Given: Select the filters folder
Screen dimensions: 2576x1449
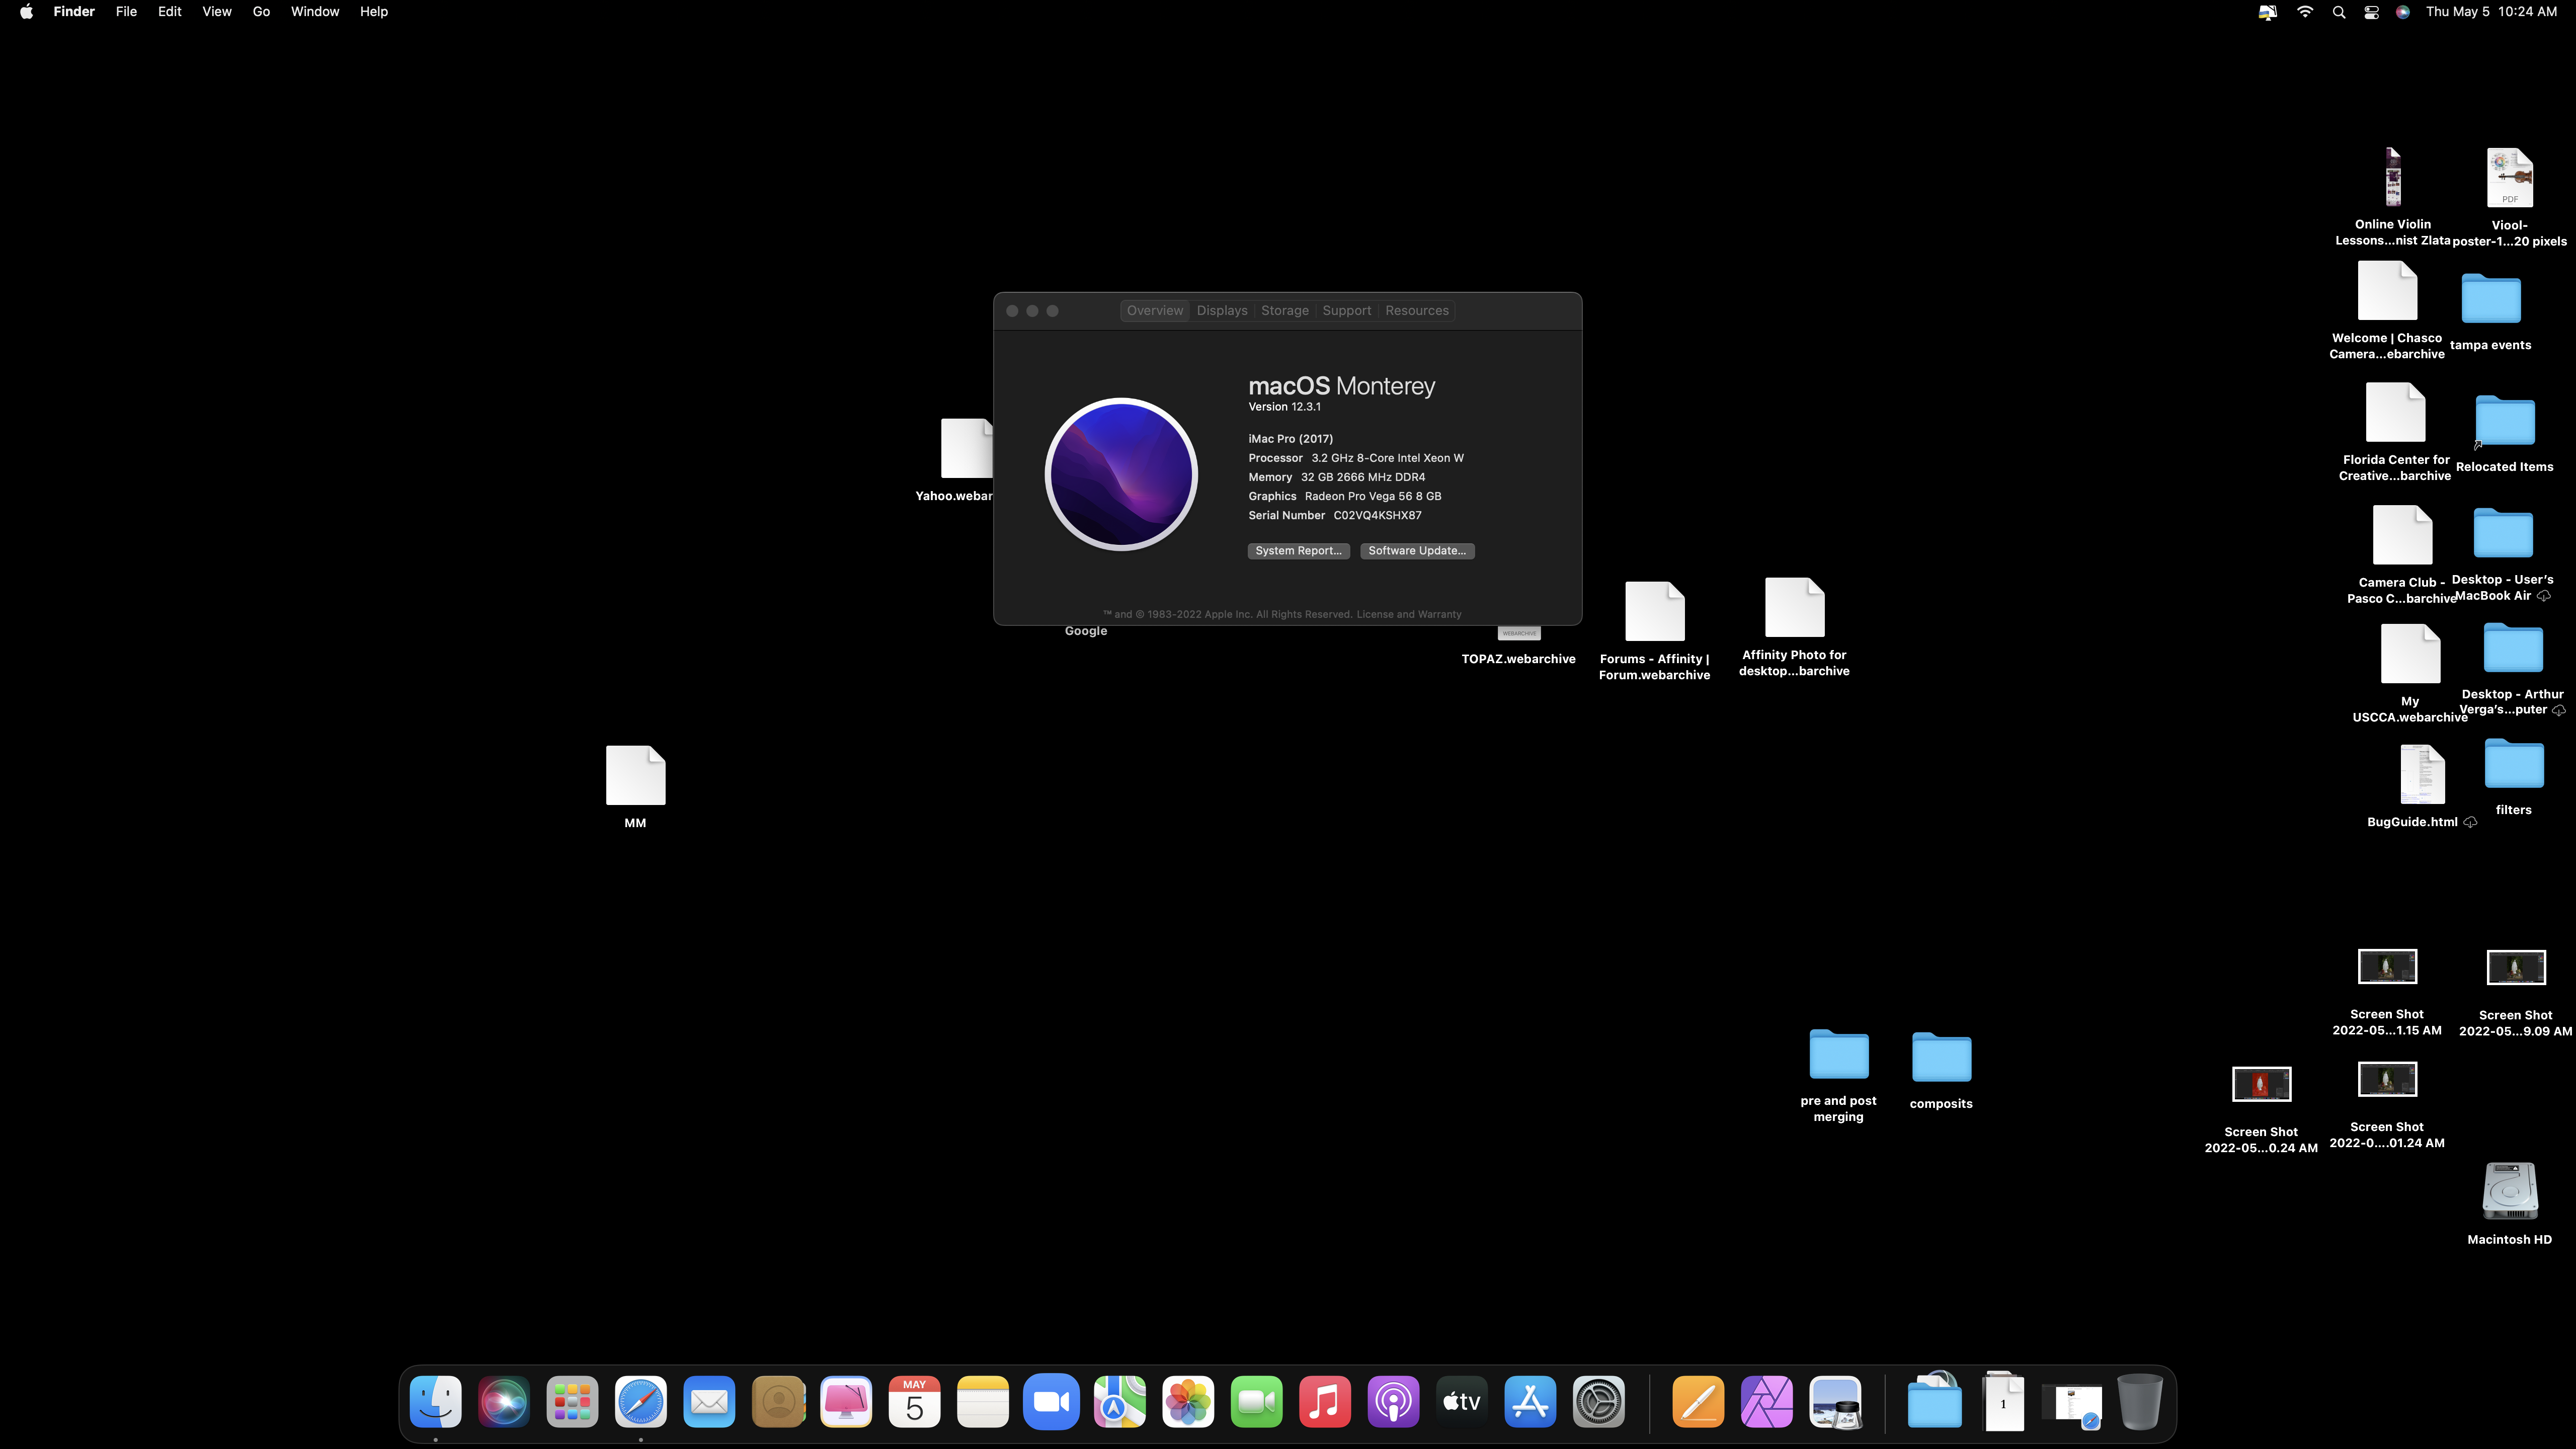Looking at the screenshot, I should coord(2513,763).
